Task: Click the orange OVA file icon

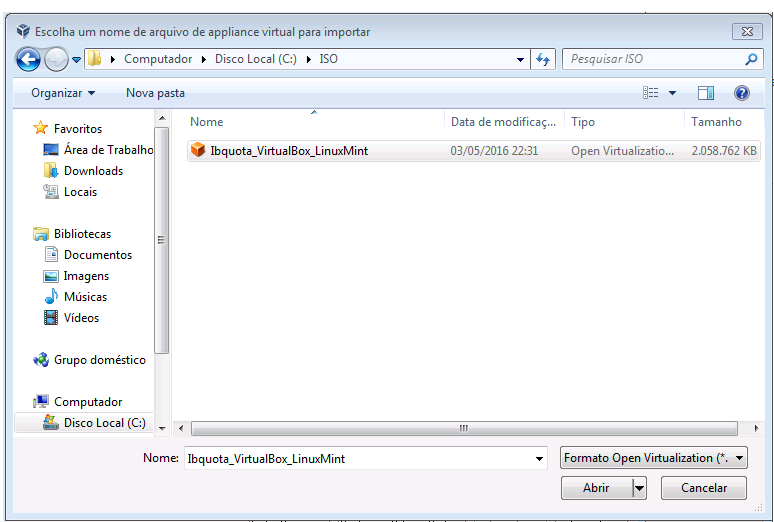Action: click(x=198, y=150)
